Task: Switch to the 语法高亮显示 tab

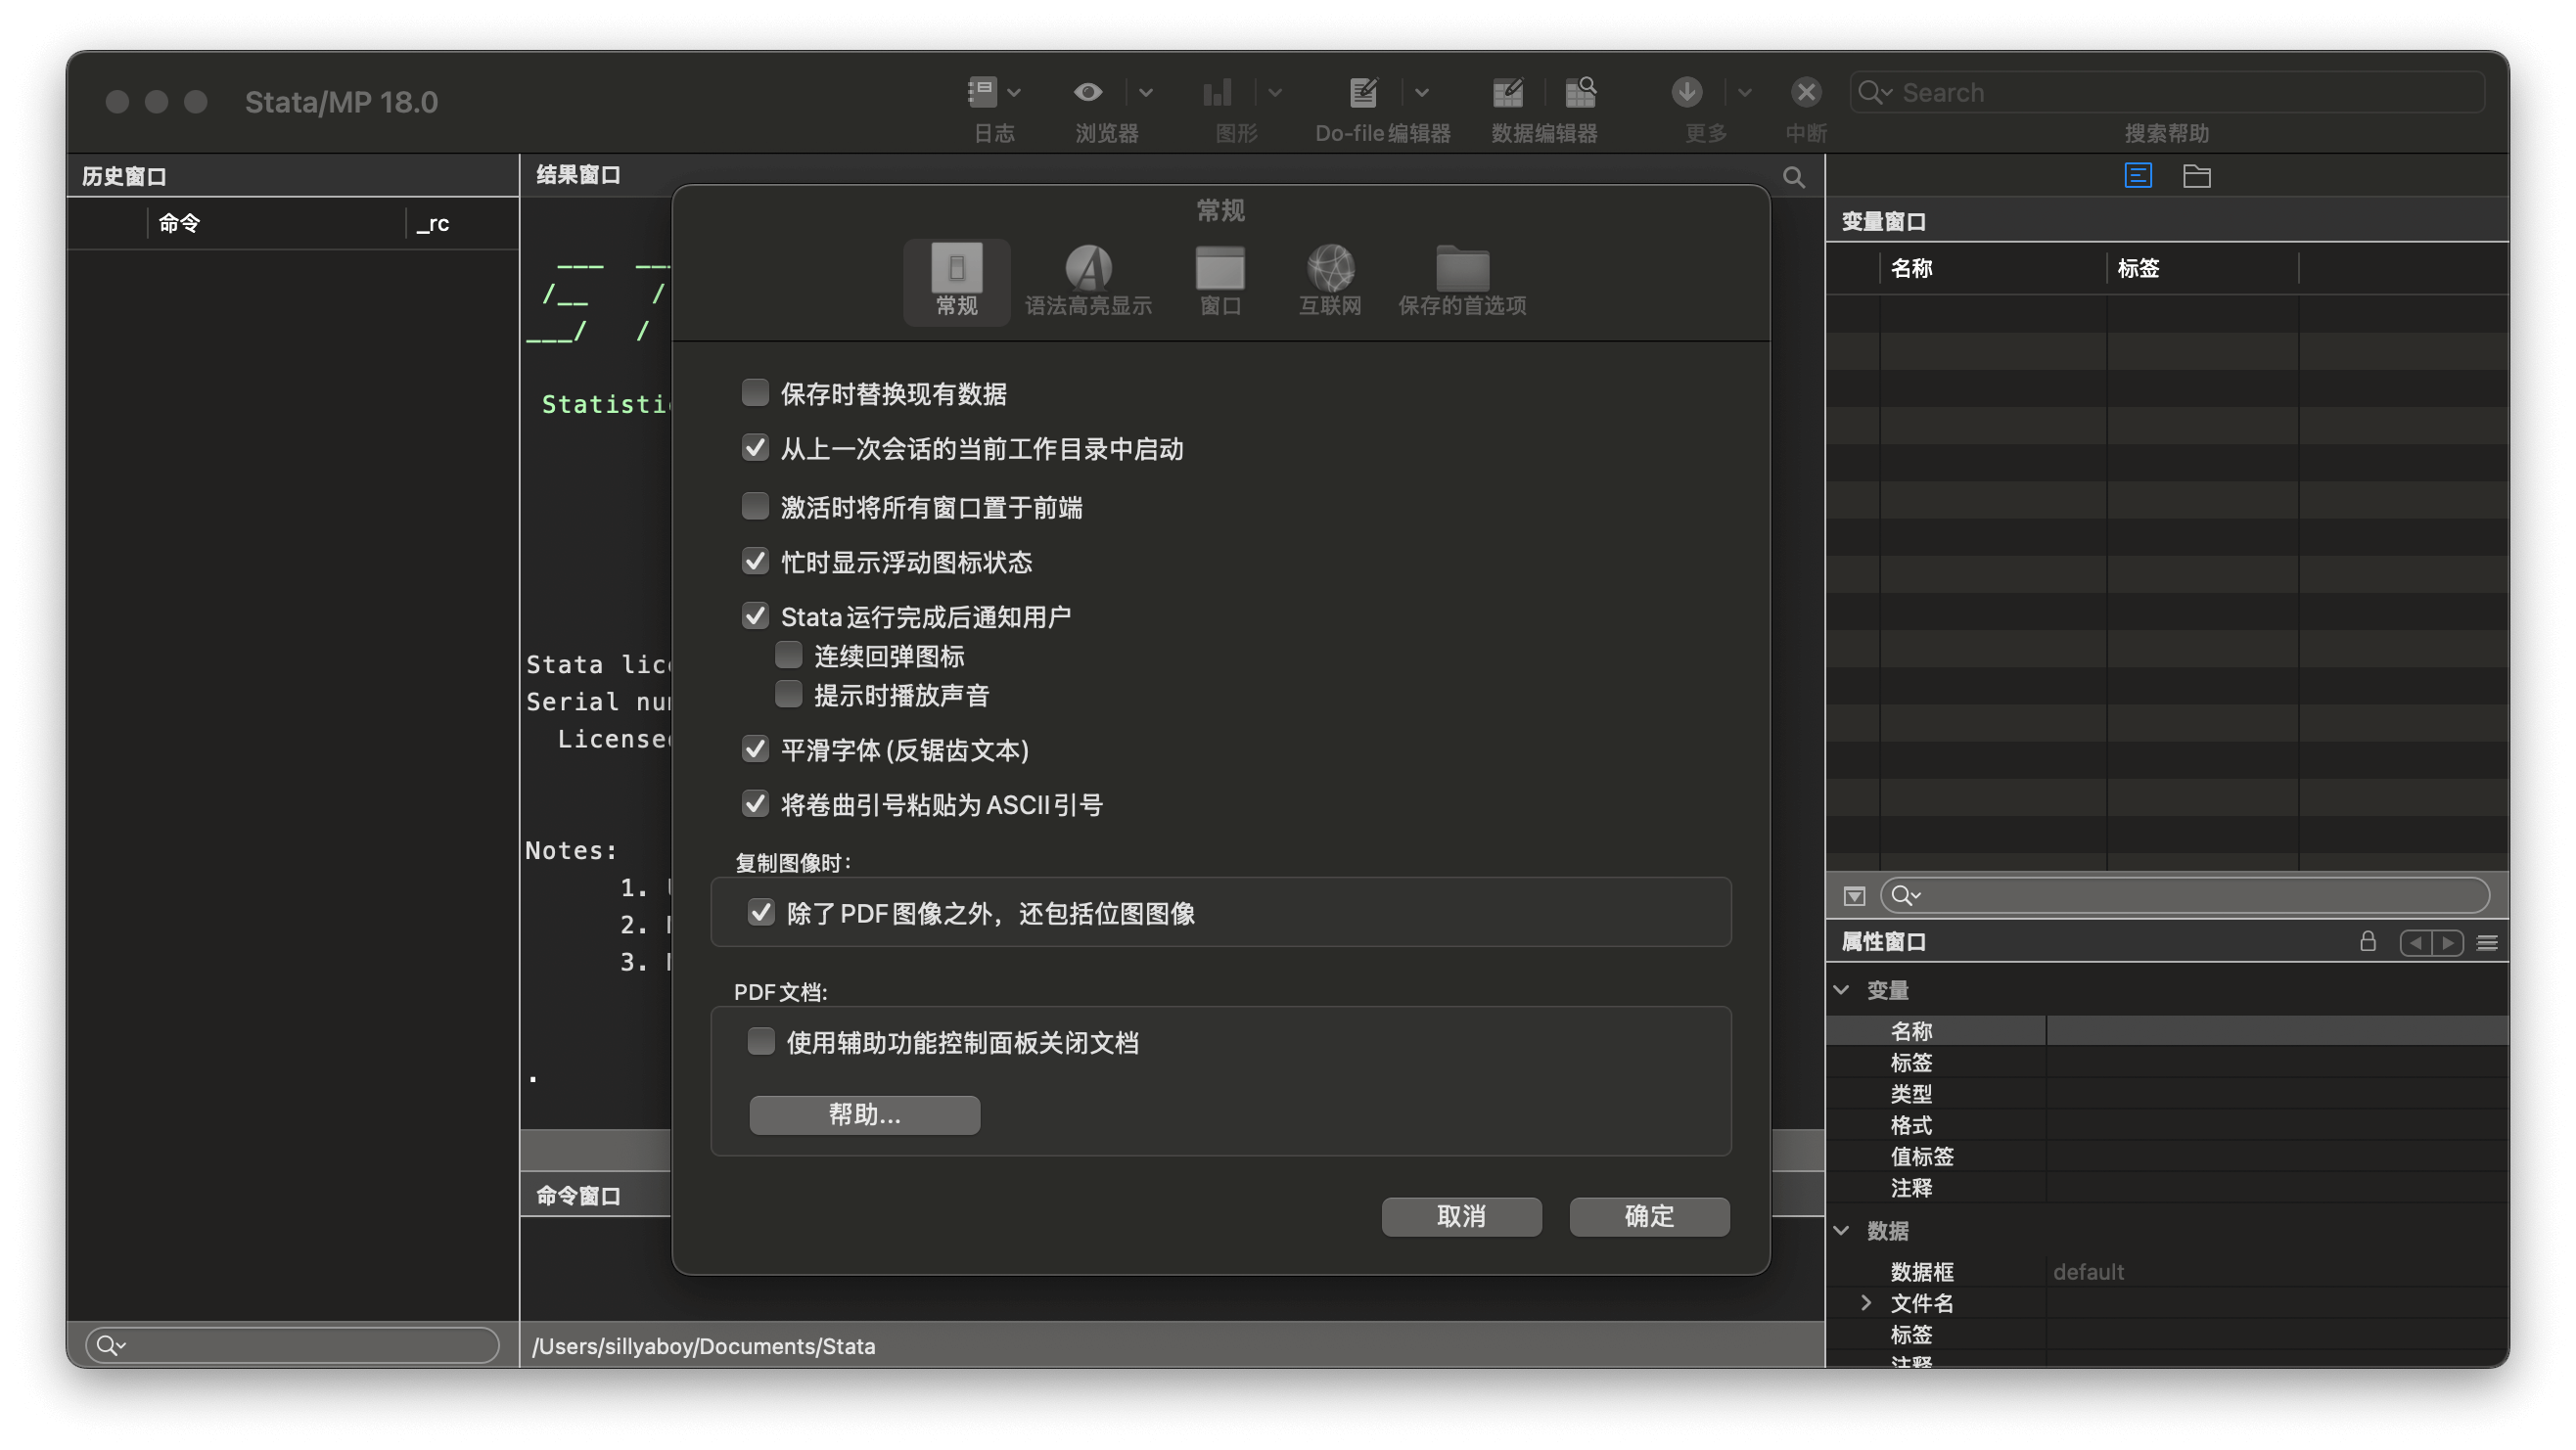Action: pos(1089,280)
